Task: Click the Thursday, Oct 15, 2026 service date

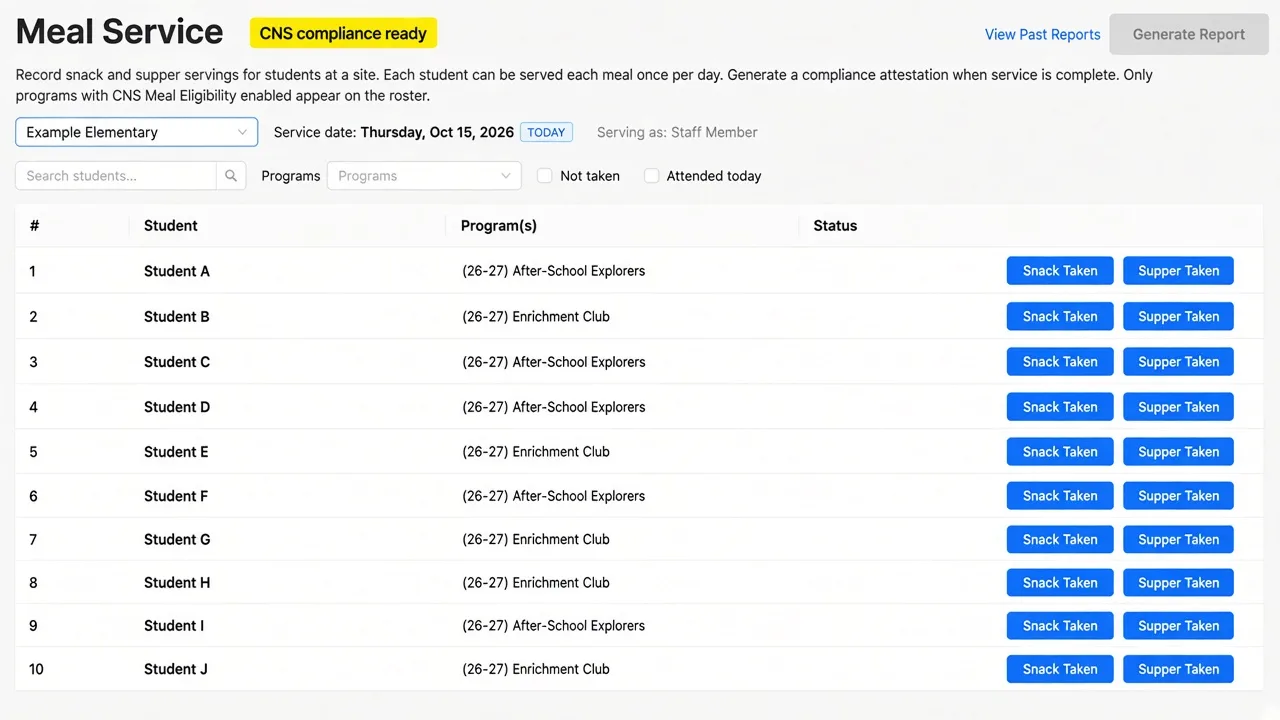Action: (437, 132)
